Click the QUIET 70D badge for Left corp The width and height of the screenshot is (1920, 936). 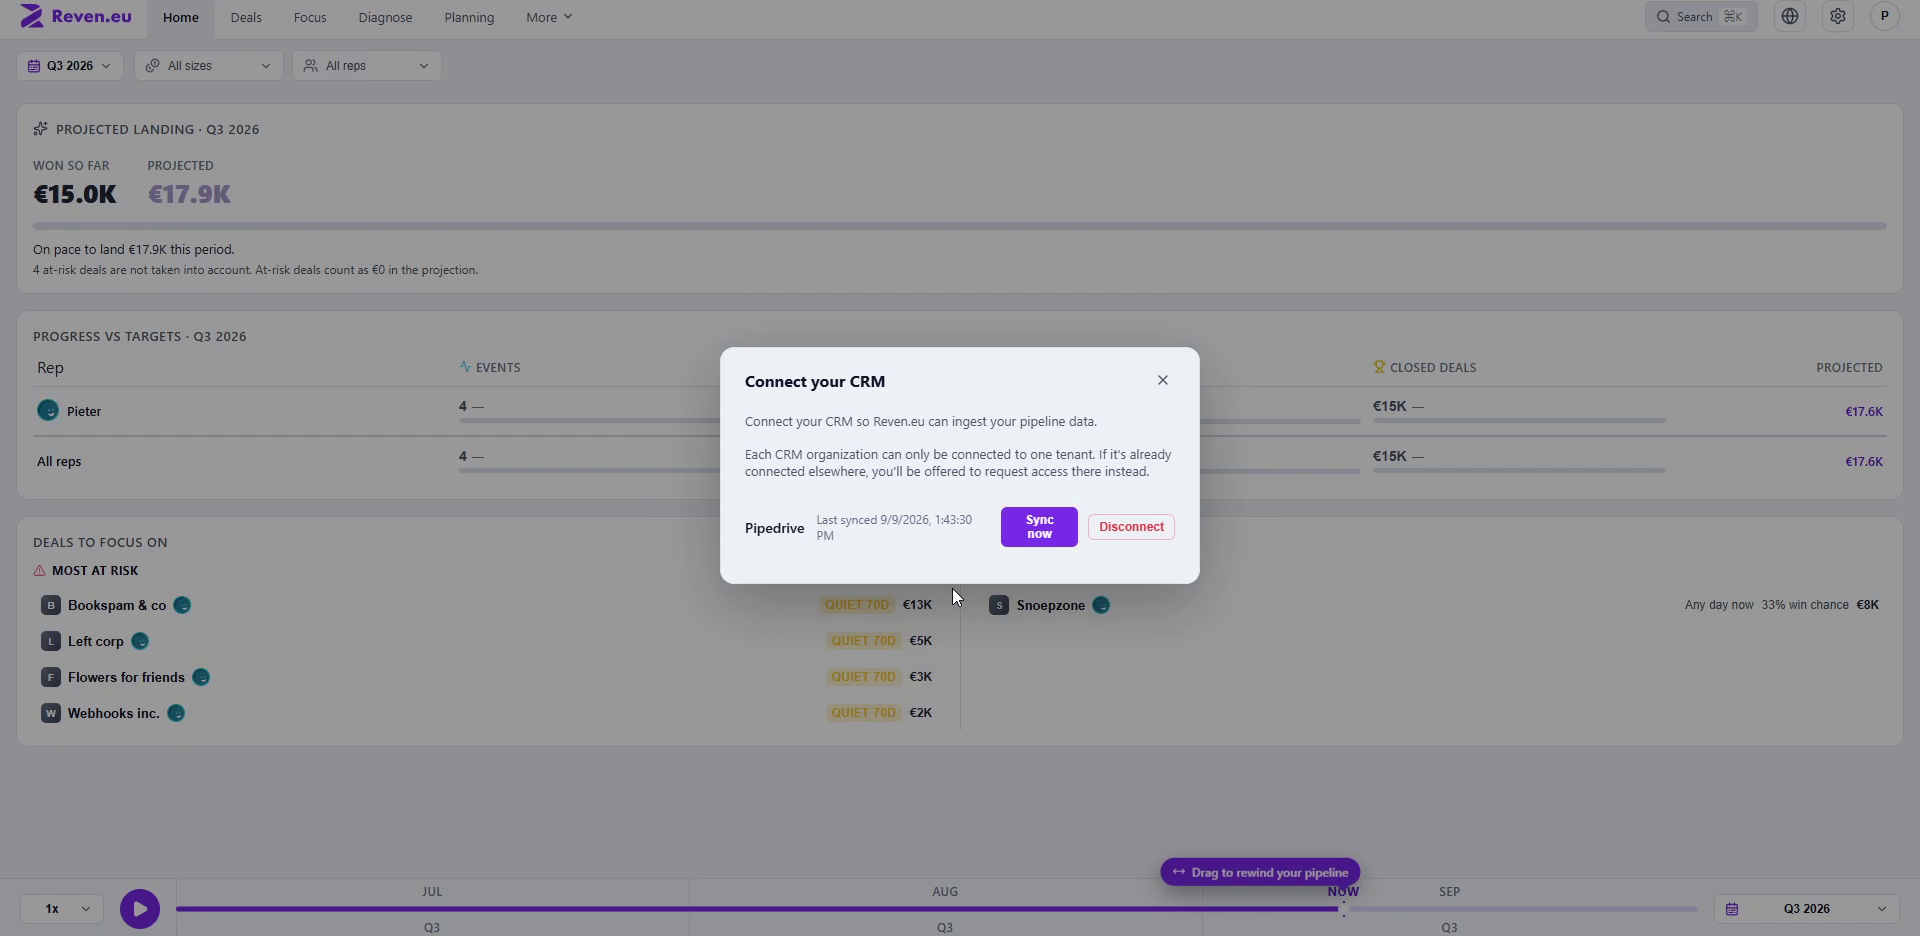(x=864, y=641)
